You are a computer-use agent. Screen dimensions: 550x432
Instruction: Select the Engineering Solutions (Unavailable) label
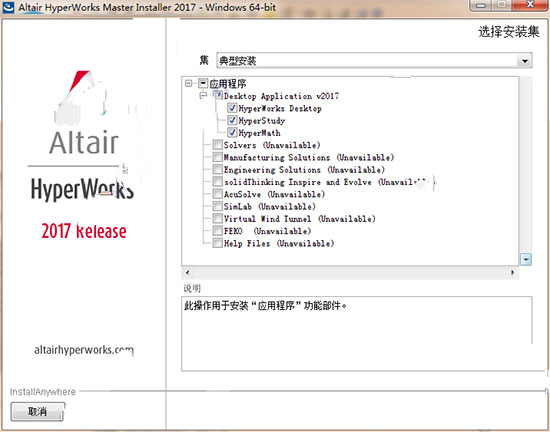(x=304, y=170)
